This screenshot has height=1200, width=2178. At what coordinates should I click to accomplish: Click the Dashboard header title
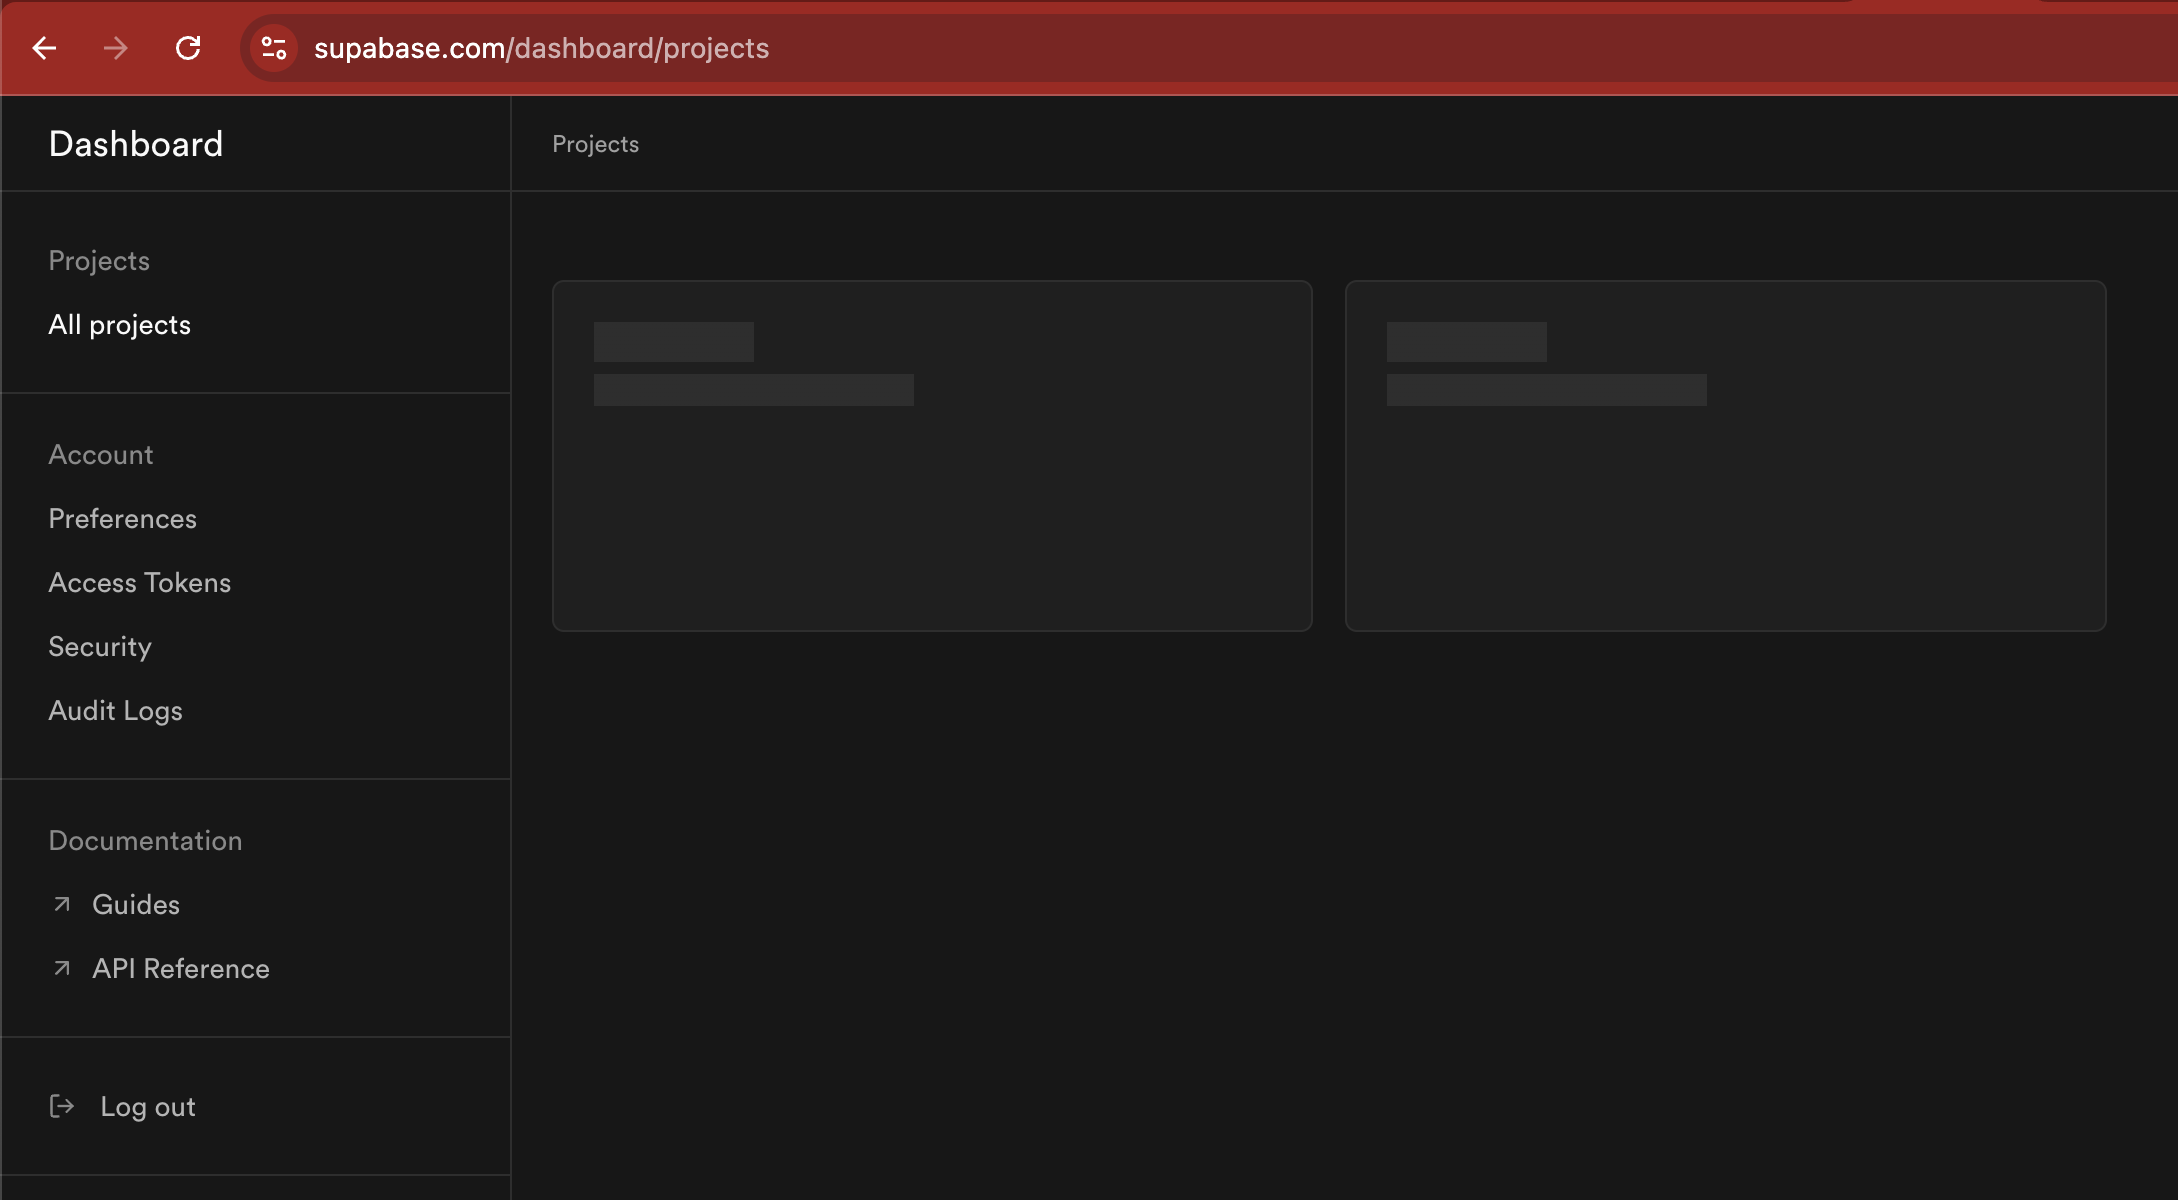(136, 144)
